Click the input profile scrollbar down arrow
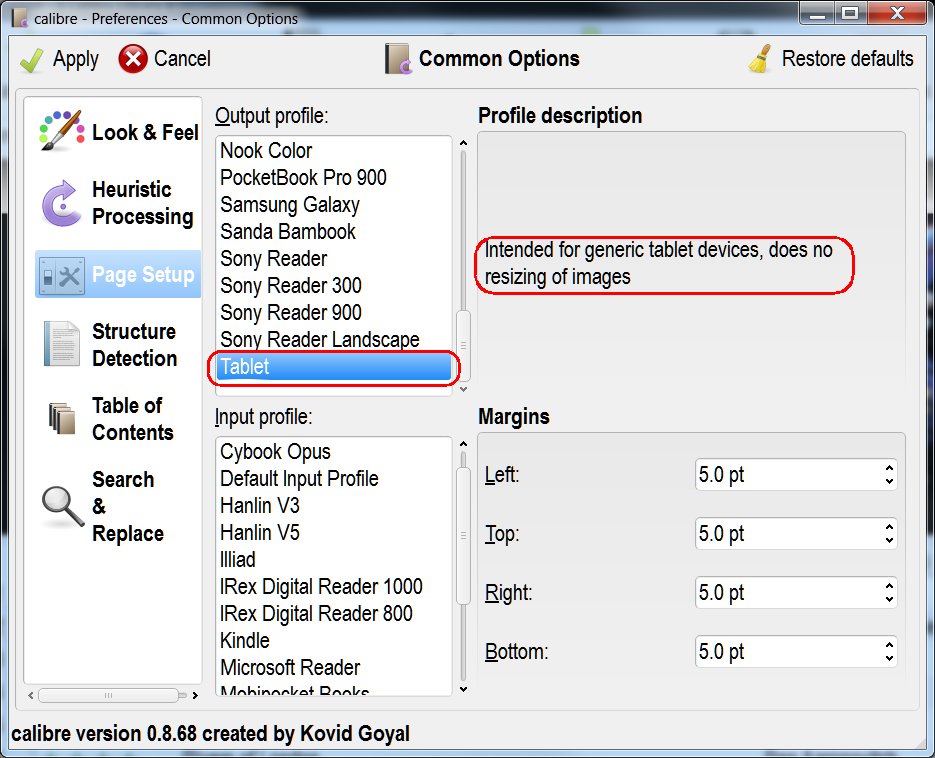935x758 pixels. point(463,689)
